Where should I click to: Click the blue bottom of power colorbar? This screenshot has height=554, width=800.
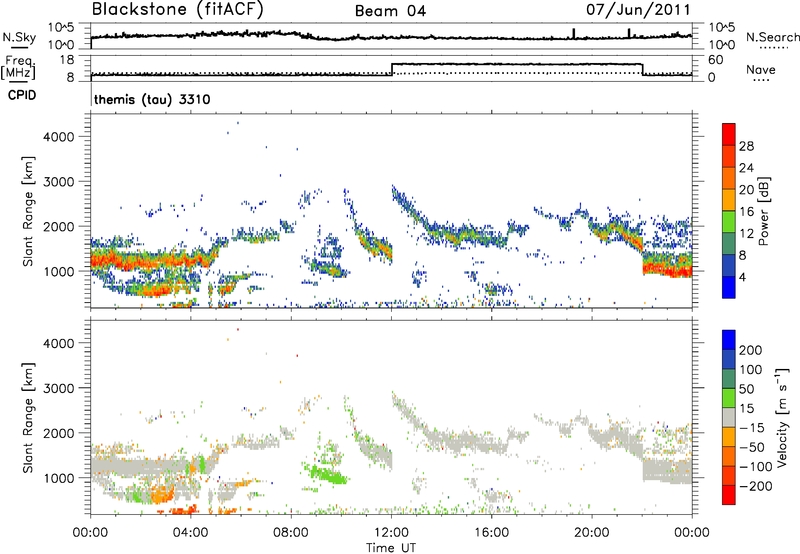click(x=729, y=290)
